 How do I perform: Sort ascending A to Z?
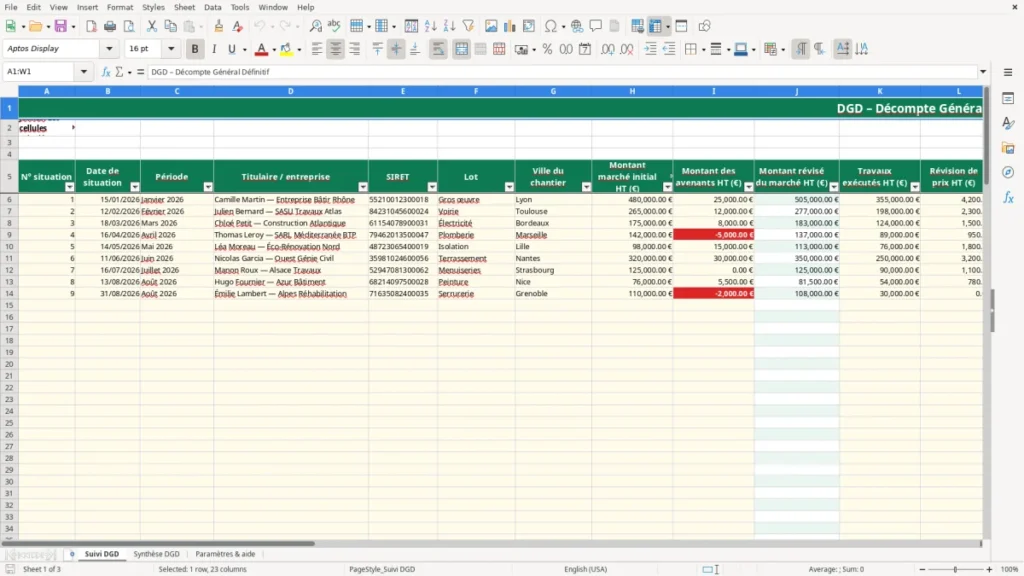(x=430, y=26)
